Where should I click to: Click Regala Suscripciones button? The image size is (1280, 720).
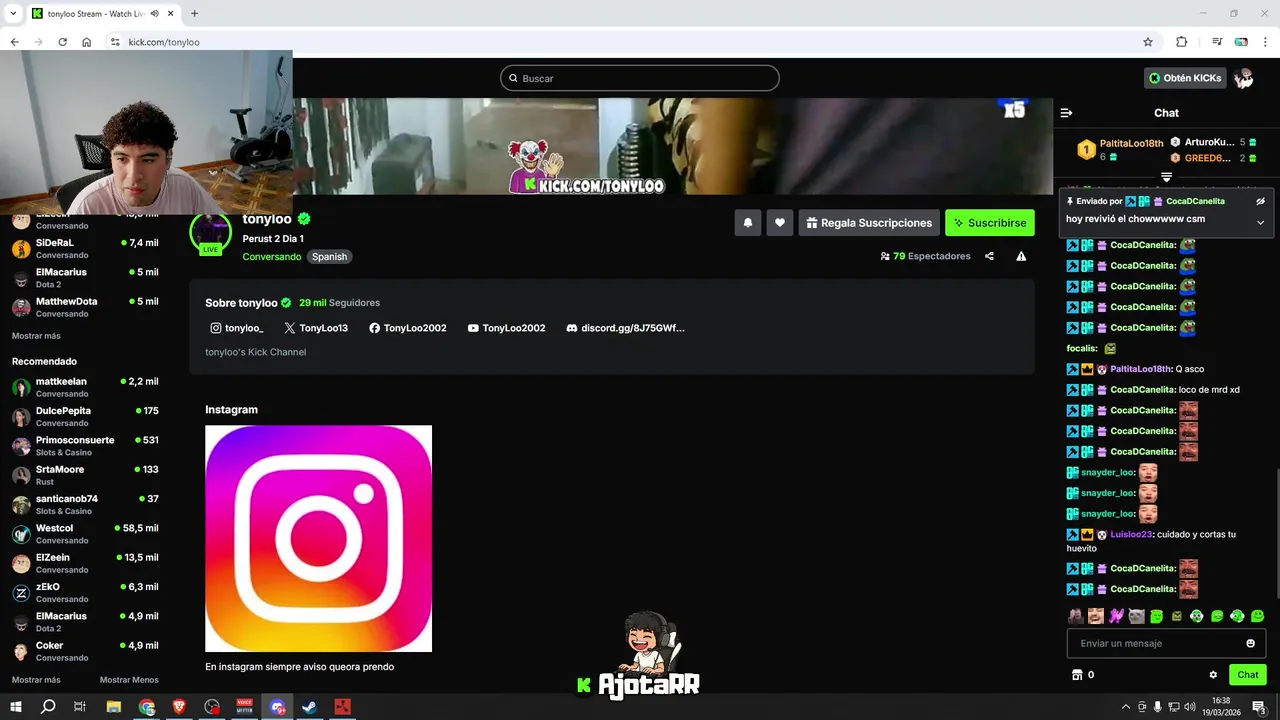868,223
